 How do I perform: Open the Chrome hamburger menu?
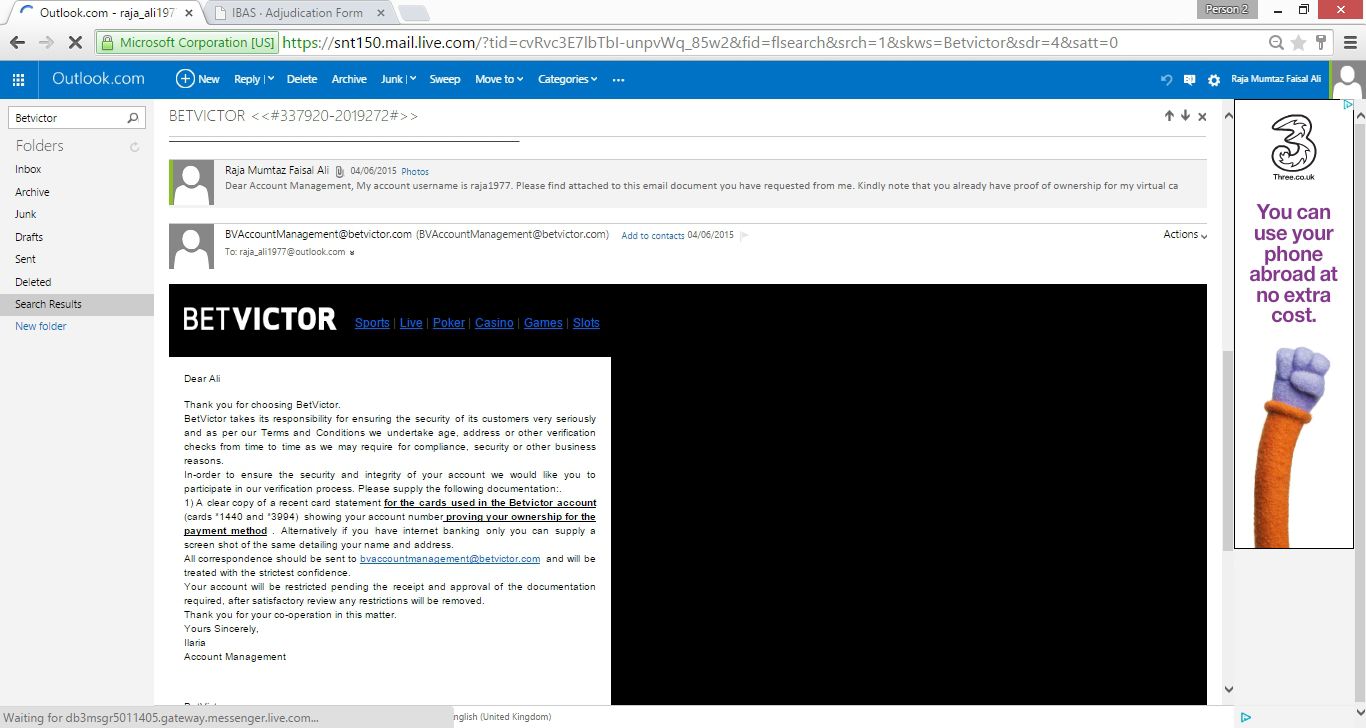(1348, 43)
